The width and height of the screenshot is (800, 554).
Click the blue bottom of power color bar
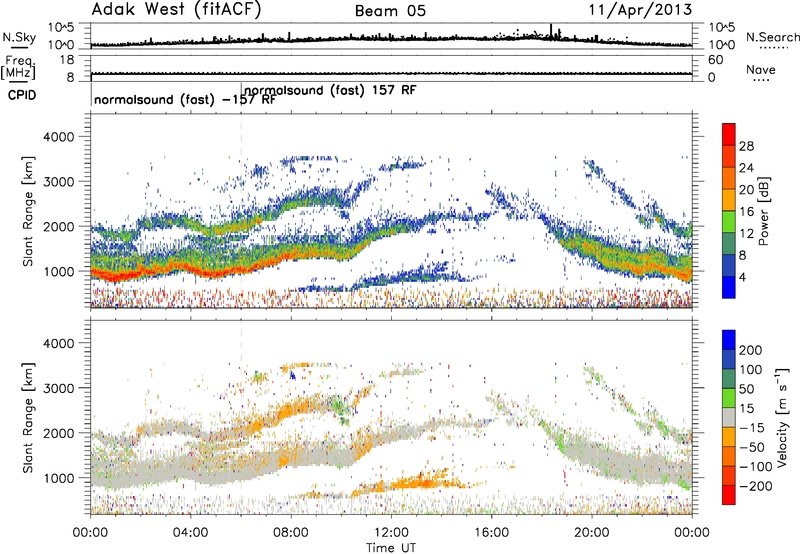click(729, 287)
